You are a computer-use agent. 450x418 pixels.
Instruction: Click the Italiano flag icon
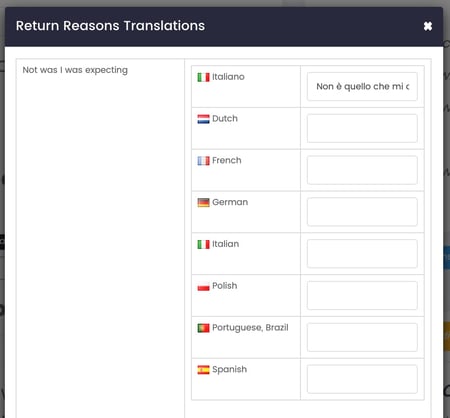click(203, 77)
